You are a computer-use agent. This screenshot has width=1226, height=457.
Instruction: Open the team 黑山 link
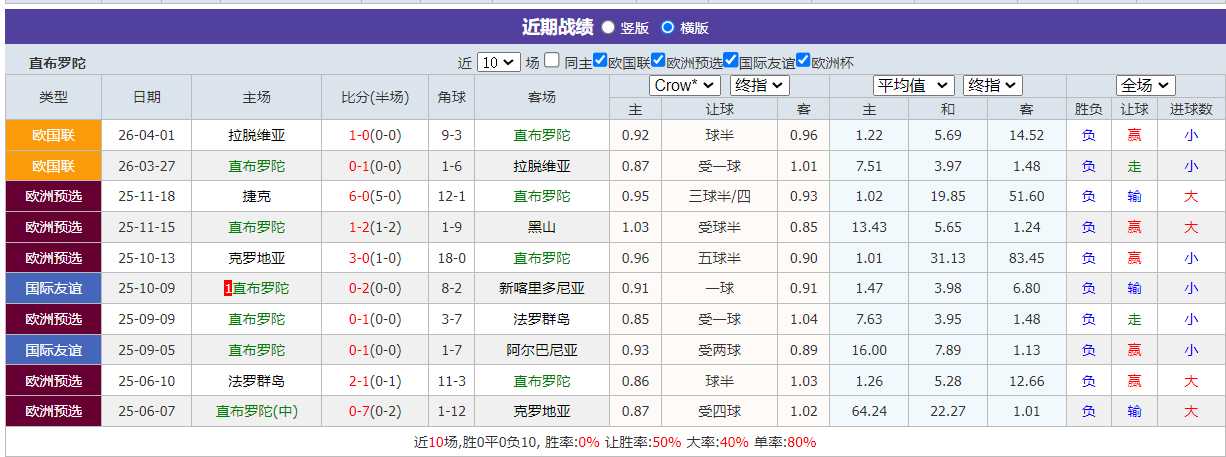[542, 227]
